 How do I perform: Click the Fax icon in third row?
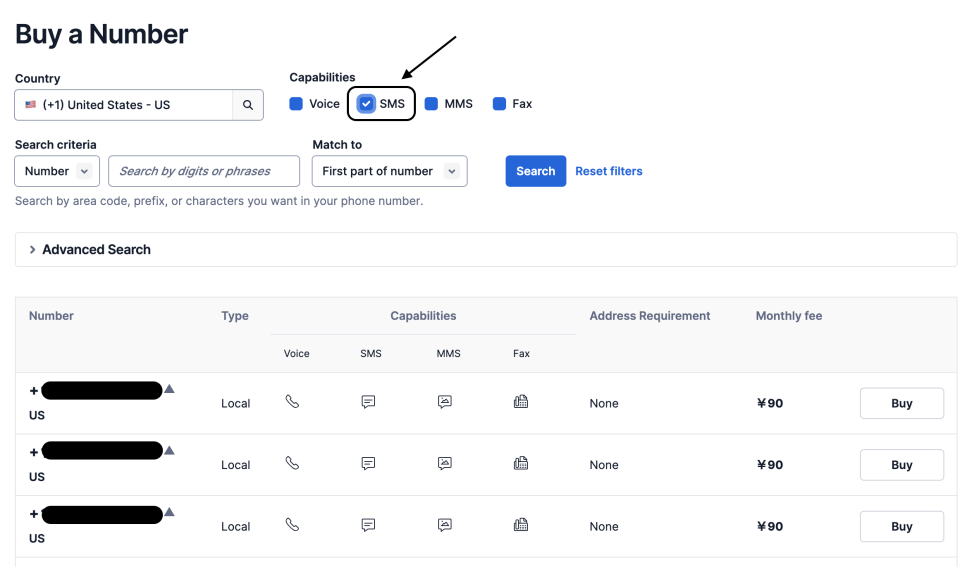(520, 525)
